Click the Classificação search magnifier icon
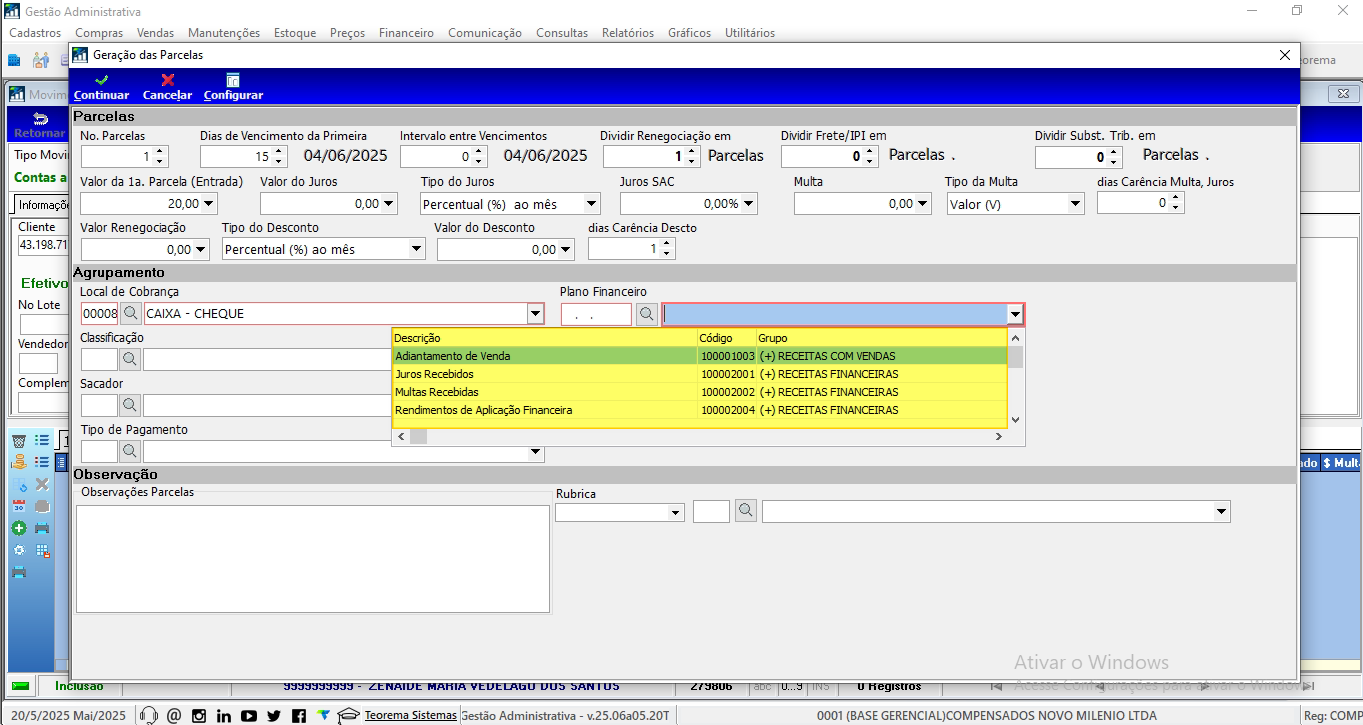The image size is (1363, 725). click(130, 360)
